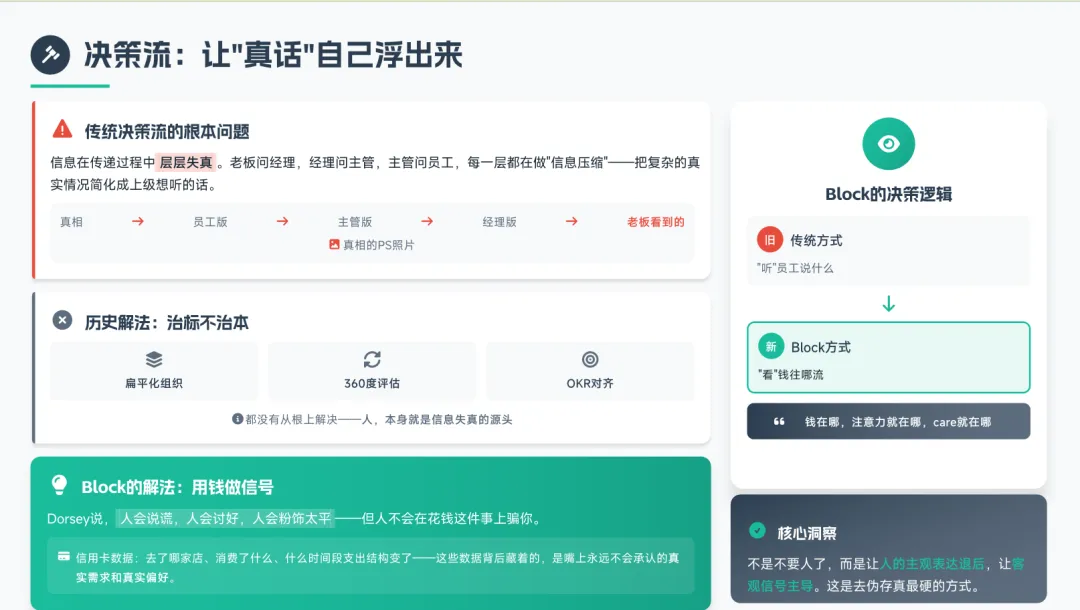Click the caption 真相的PS照片
This screenshot has width=1080, height=610.
coord(379,245)
